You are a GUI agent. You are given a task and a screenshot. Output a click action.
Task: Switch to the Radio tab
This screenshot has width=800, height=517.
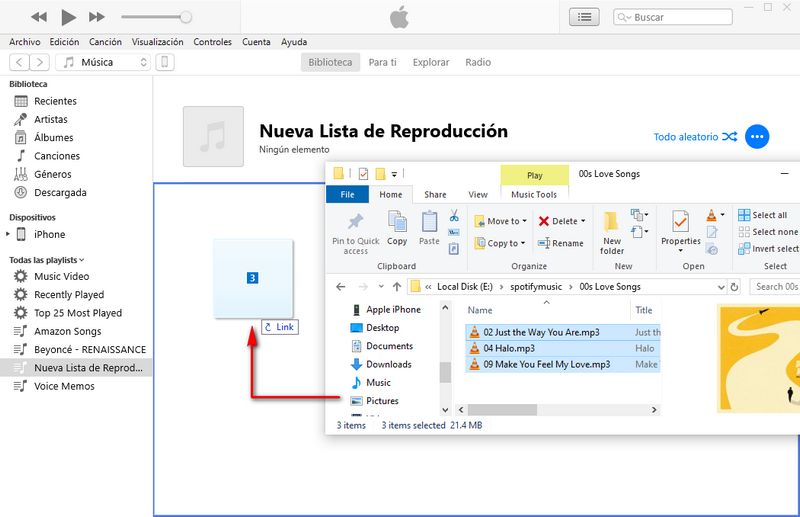[478, 62]
